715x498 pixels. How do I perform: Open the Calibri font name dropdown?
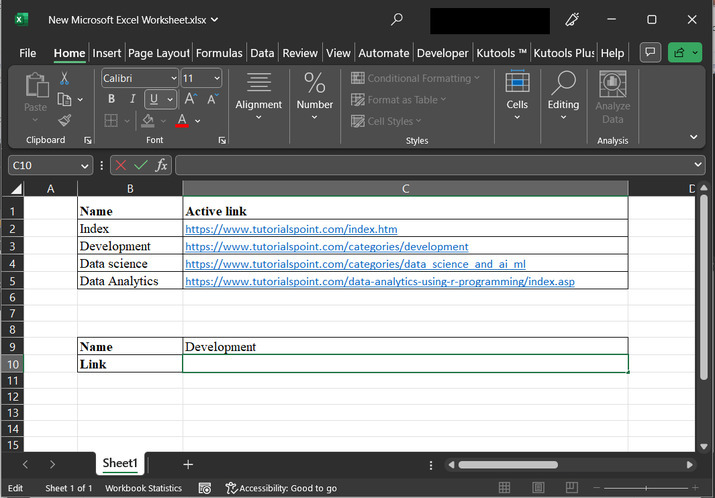tap(173, 78)
